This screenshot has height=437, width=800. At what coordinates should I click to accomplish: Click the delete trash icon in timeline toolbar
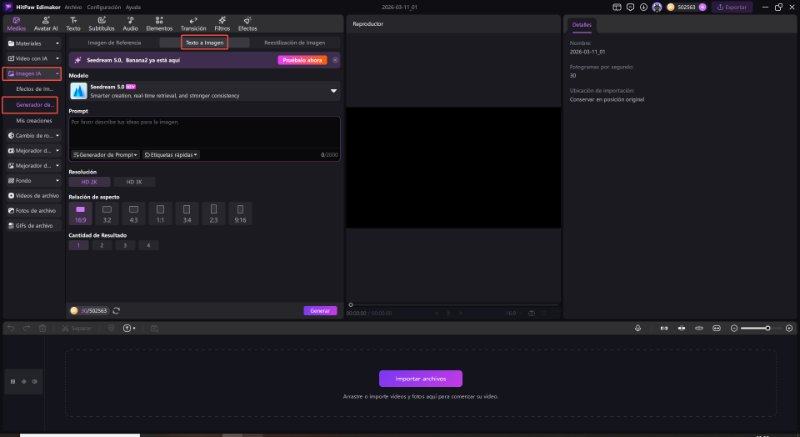(x=42, y=328)
